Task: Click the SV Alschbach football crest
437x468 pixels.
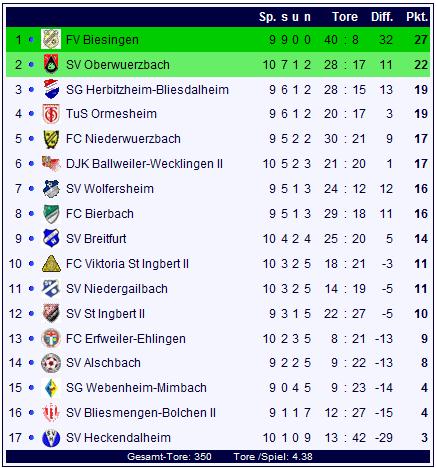Action: tap(51, 363)
